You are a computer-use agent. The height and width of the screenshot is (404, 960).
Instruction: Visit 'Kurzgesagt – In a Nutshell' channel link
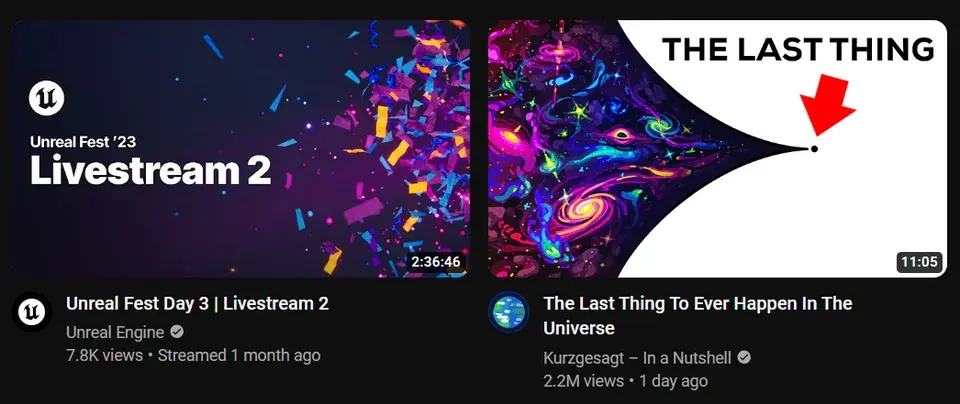[637, 357]
